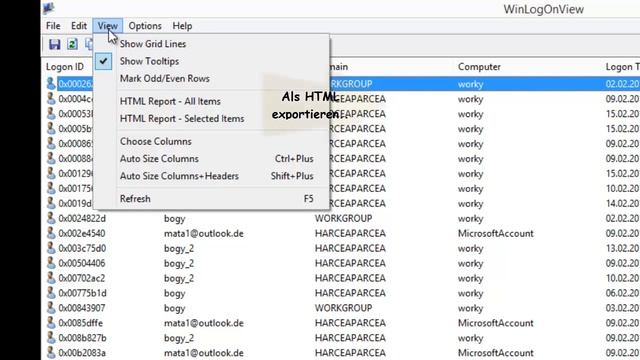Toggle Mark Odd/Even Rows
640x360 pixels.
211,78
